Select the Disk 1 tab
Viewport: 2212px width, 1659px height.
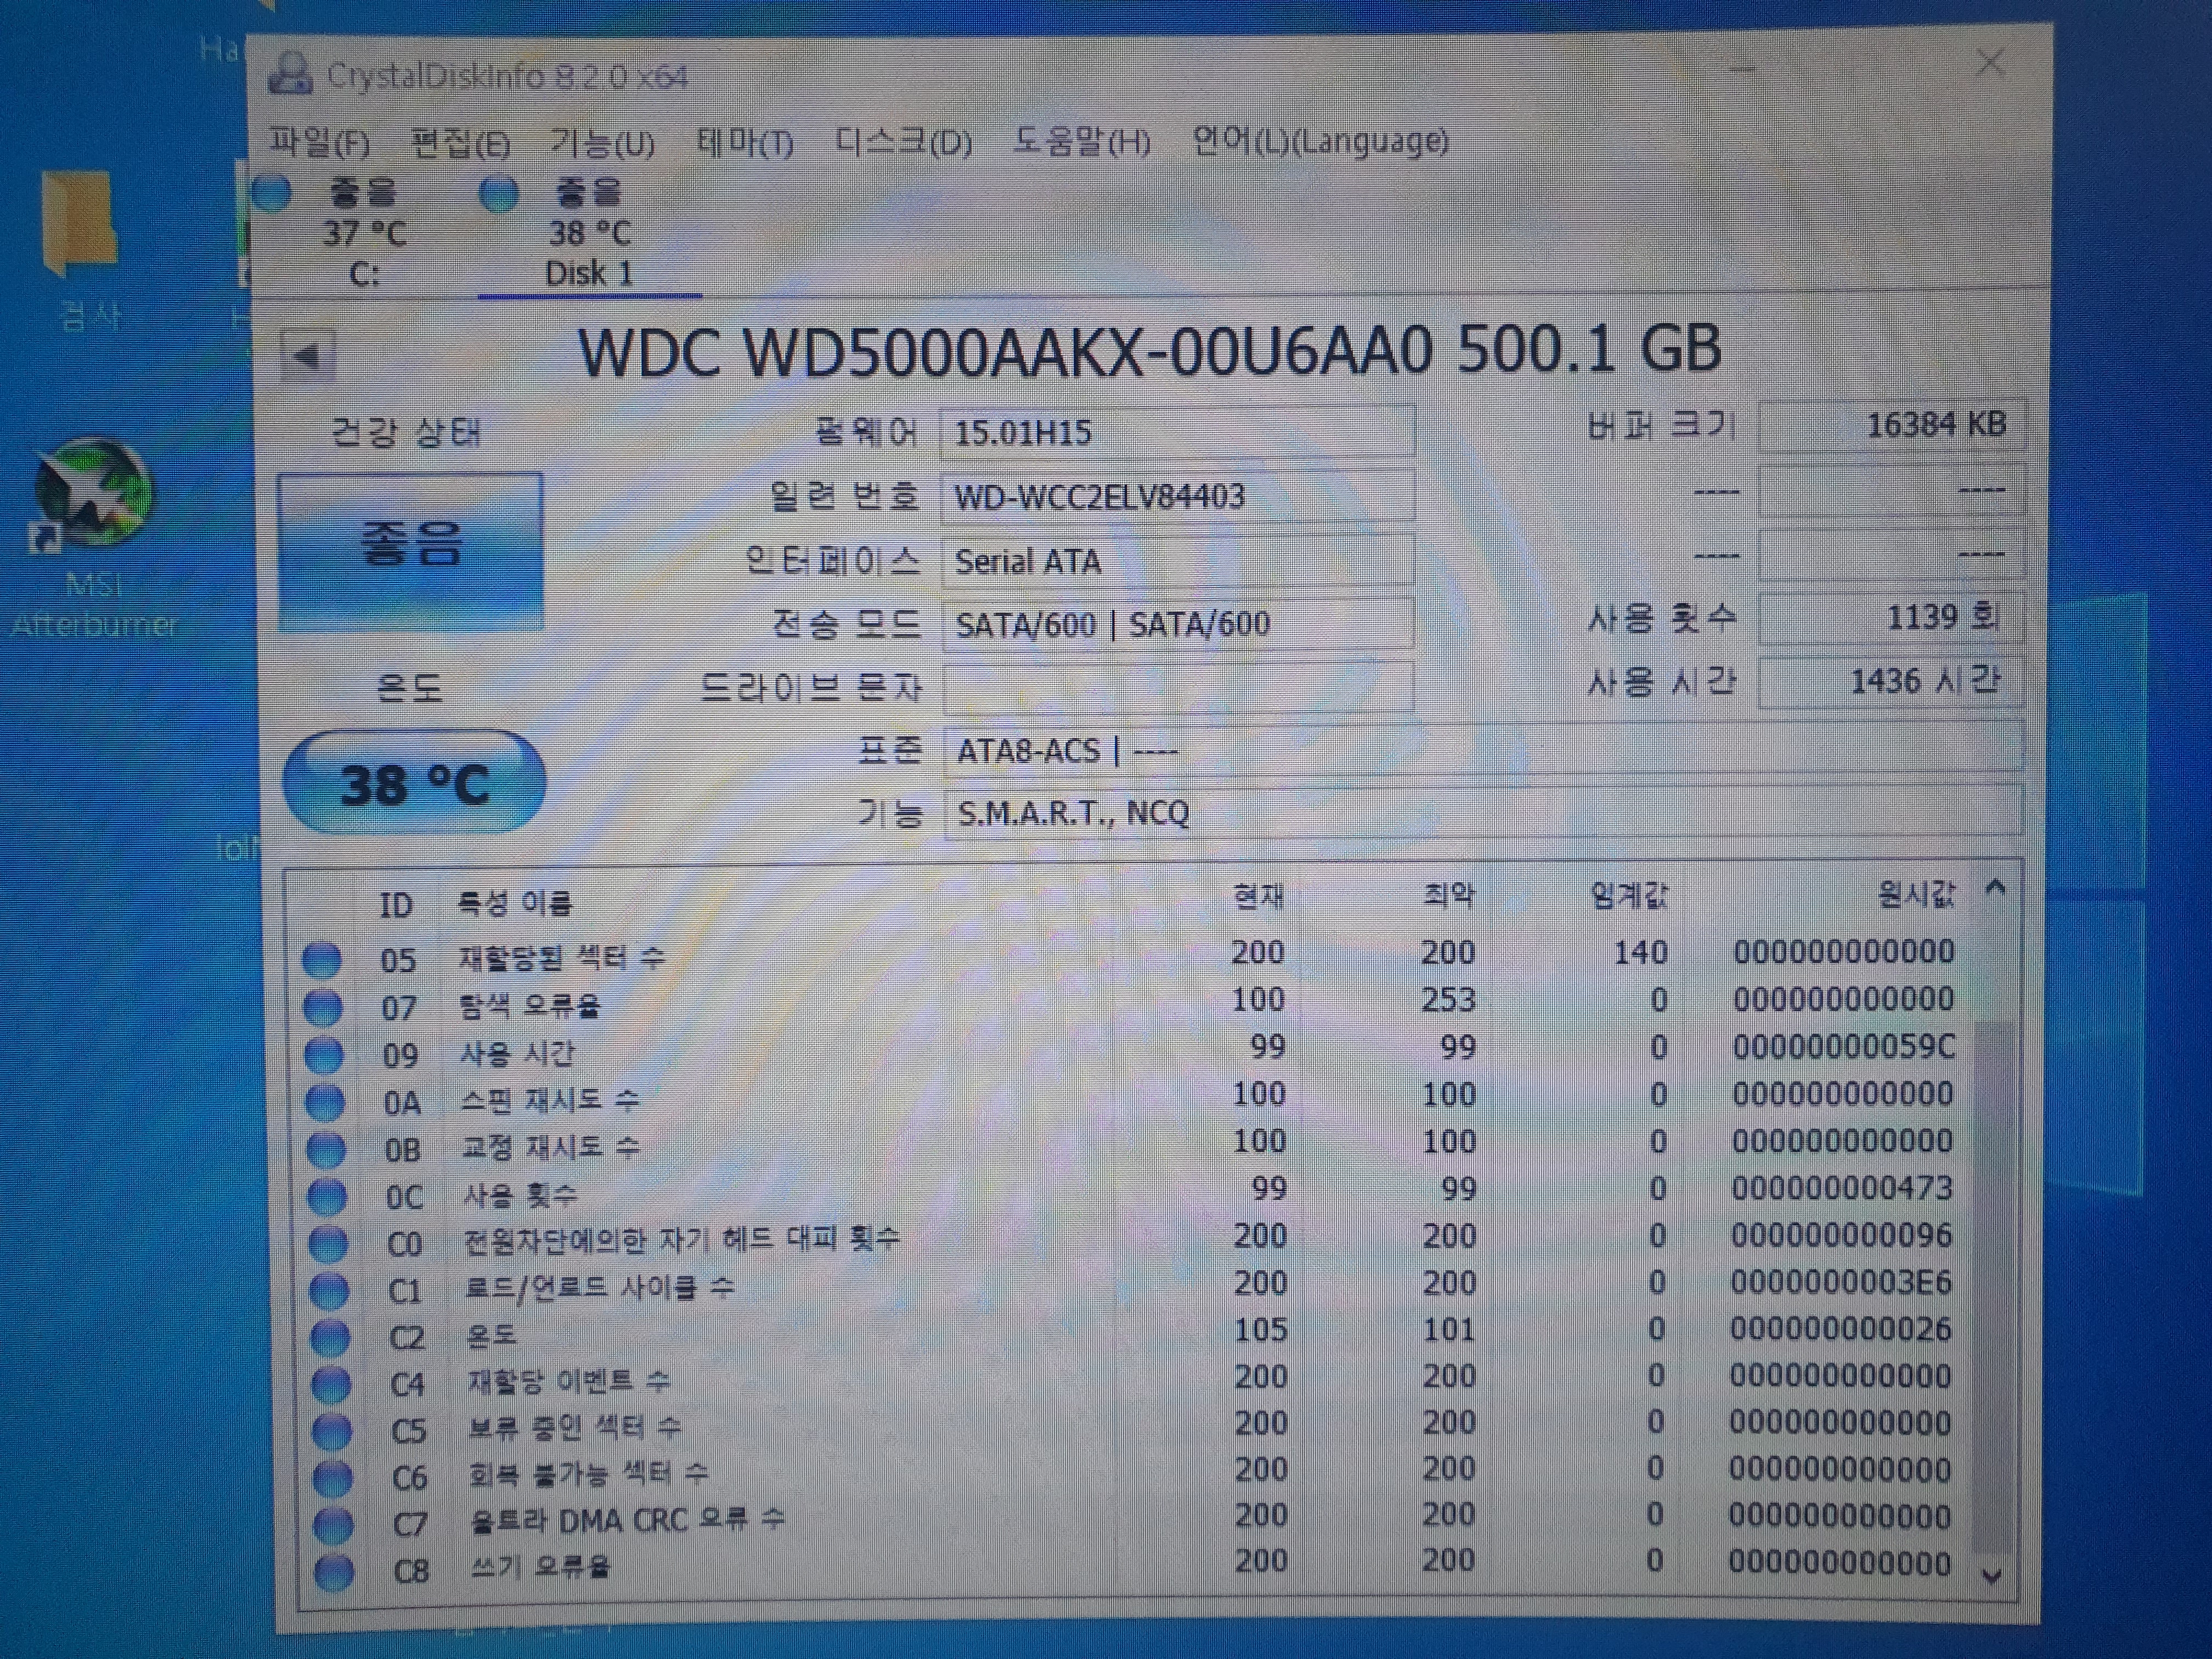point(589,234)
